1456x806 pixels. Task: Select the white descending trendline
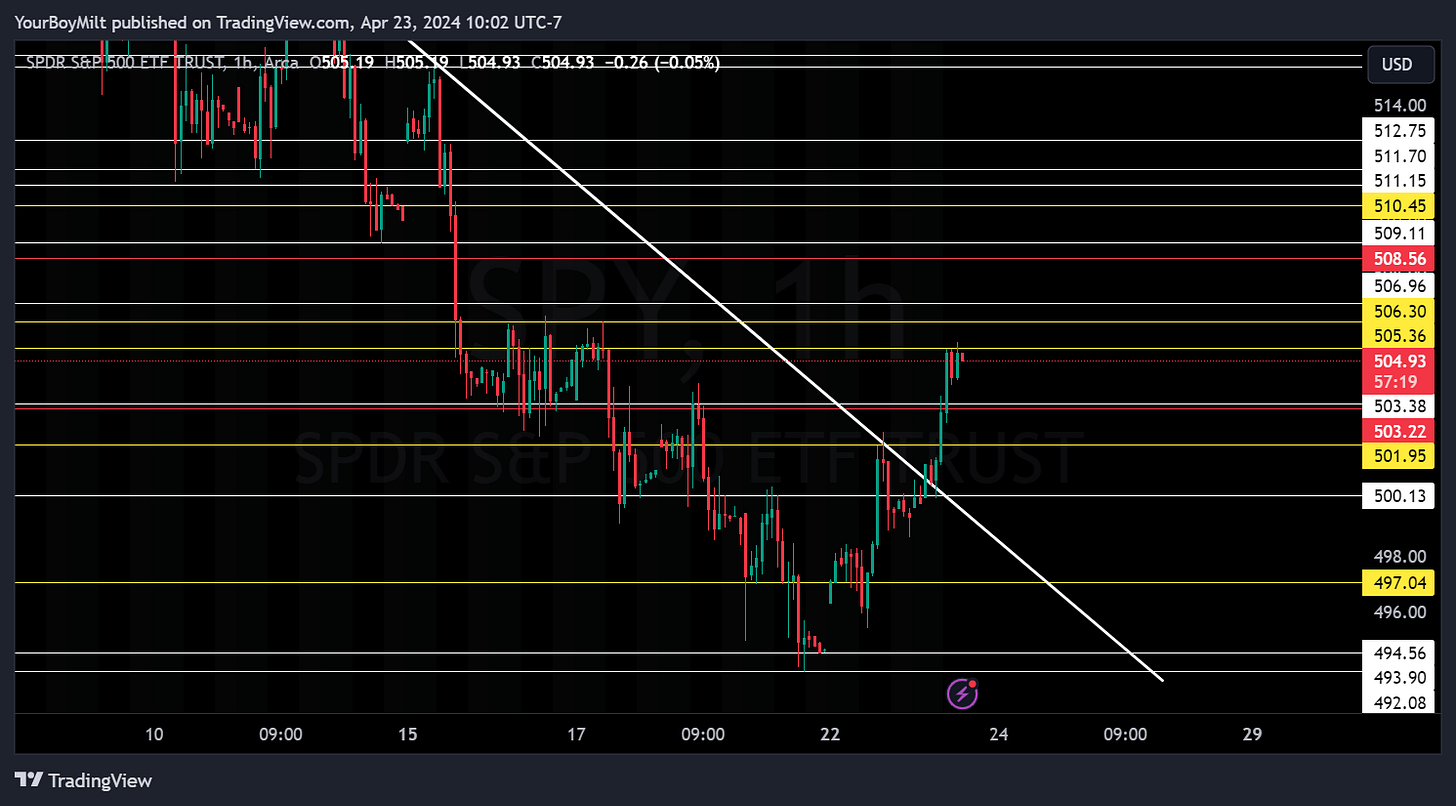tap(785, 360)
